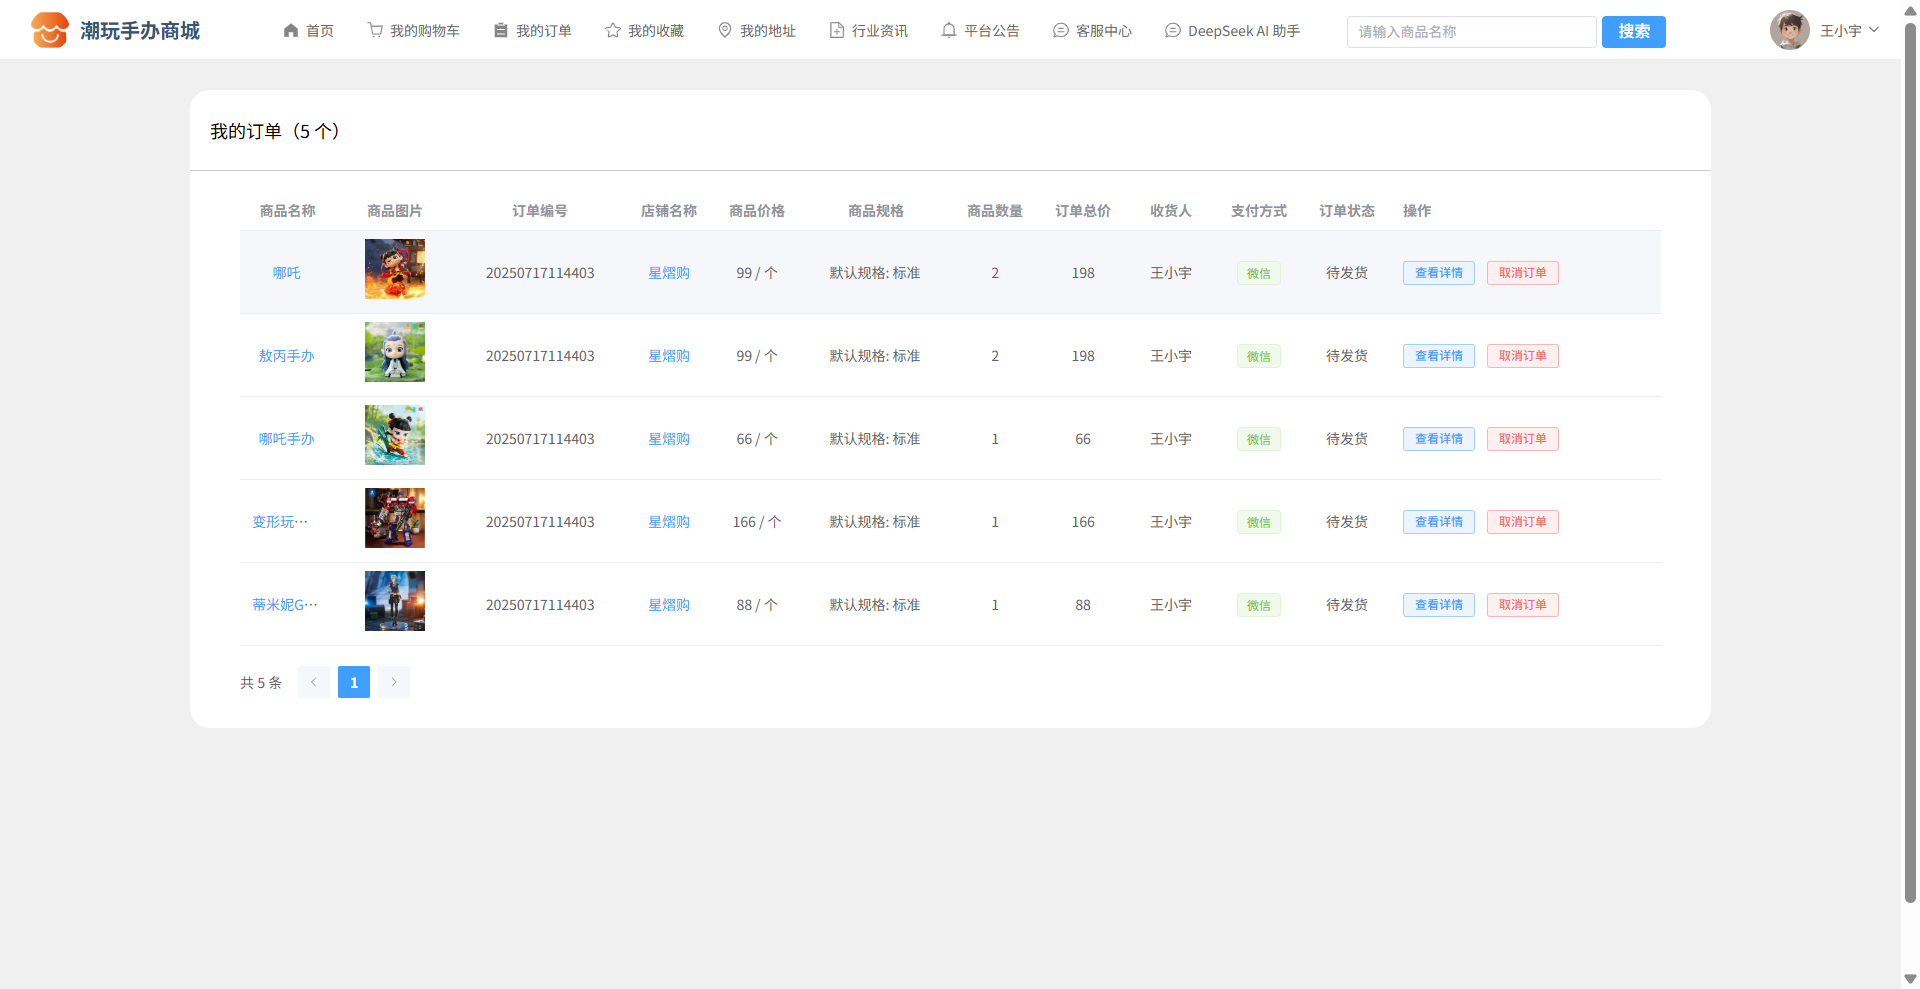Open the shopping cart icon
Viewport: 1920px width, 989px height.
point(375,30)
